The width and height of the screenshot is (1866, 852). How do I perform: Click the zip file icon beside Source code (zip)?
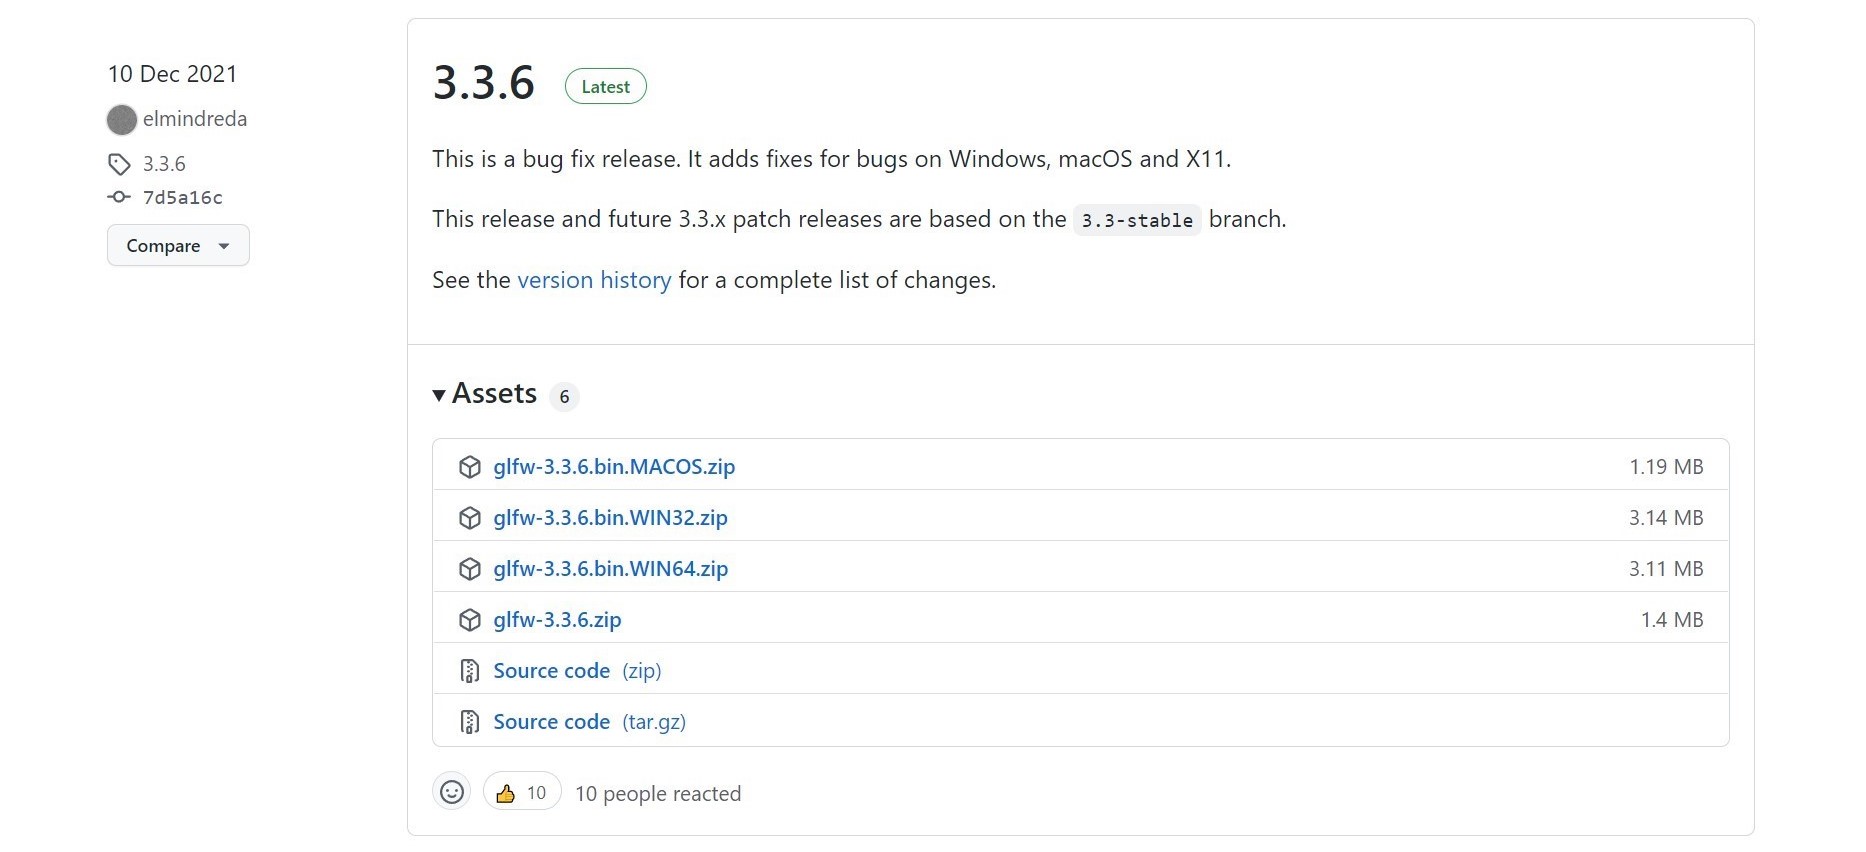click(469, 671)
